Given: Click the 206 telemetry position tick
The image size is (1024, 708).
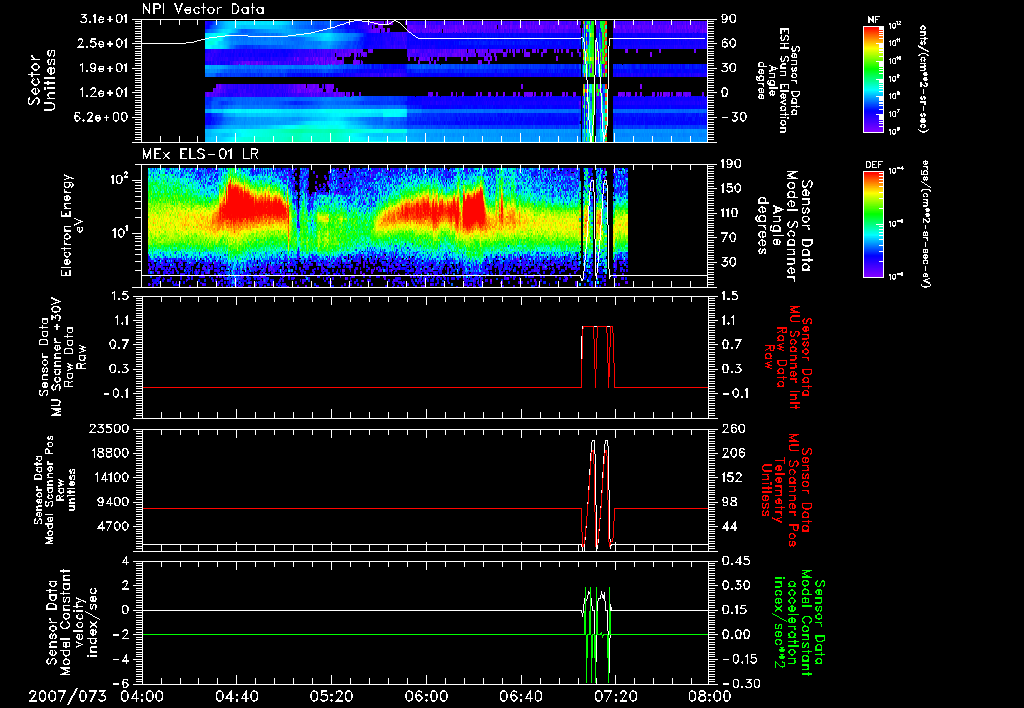Looking at the screenshot, I should pyautogui.click(x=731, y=453).
